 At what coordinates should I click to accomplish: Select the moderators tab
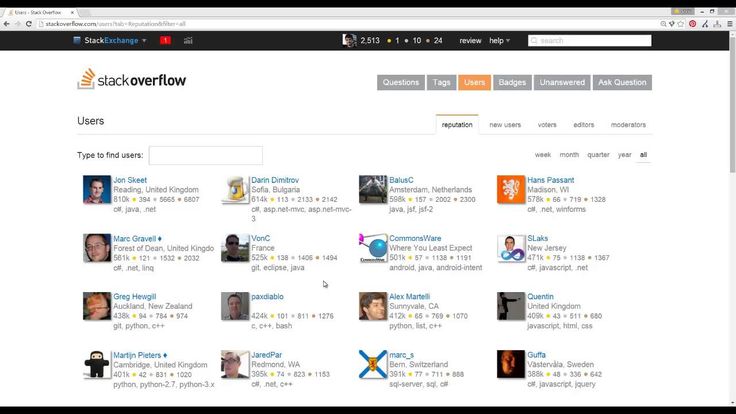click(x=628, y=125)
